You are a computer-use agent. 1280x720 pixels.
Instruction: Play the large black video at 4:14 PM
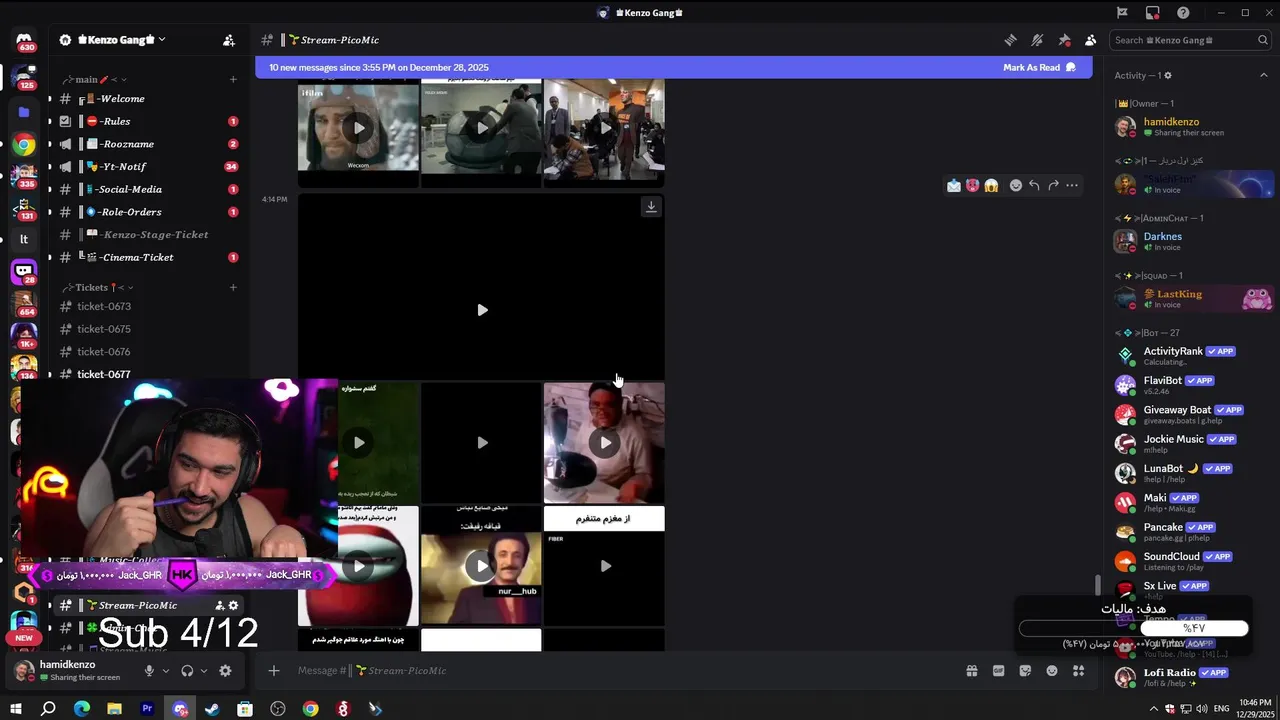(x=482, y=310)
